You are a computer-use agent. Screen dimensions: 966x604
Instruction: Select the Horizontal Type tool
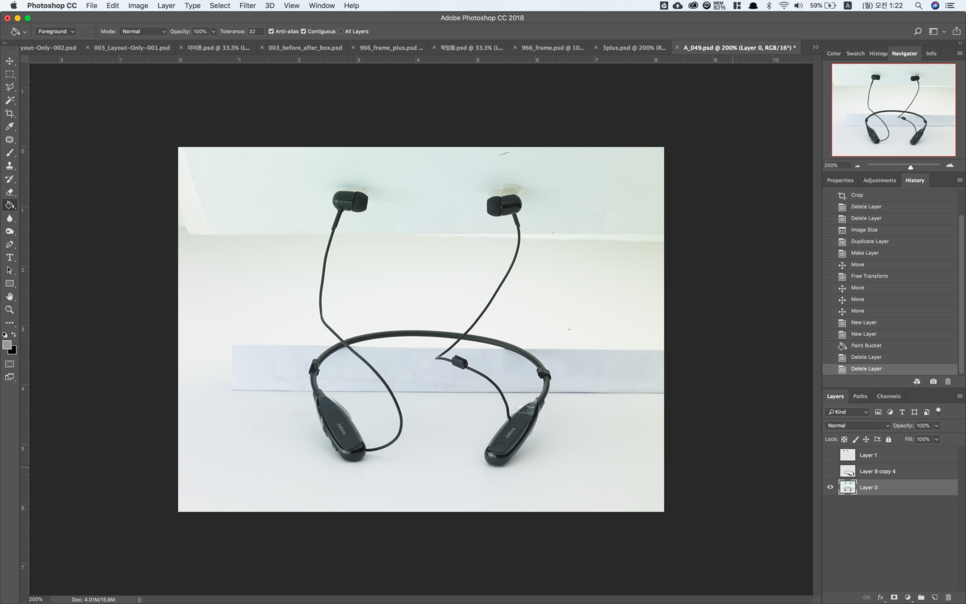point(9,258)
